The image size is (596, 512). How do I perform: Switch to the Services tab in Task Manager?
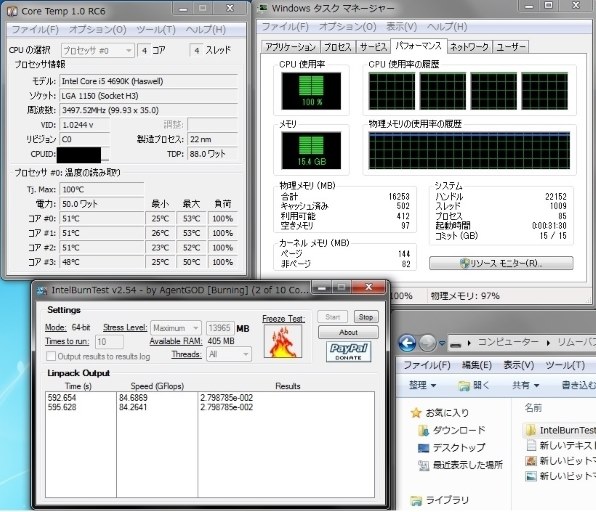373,47
